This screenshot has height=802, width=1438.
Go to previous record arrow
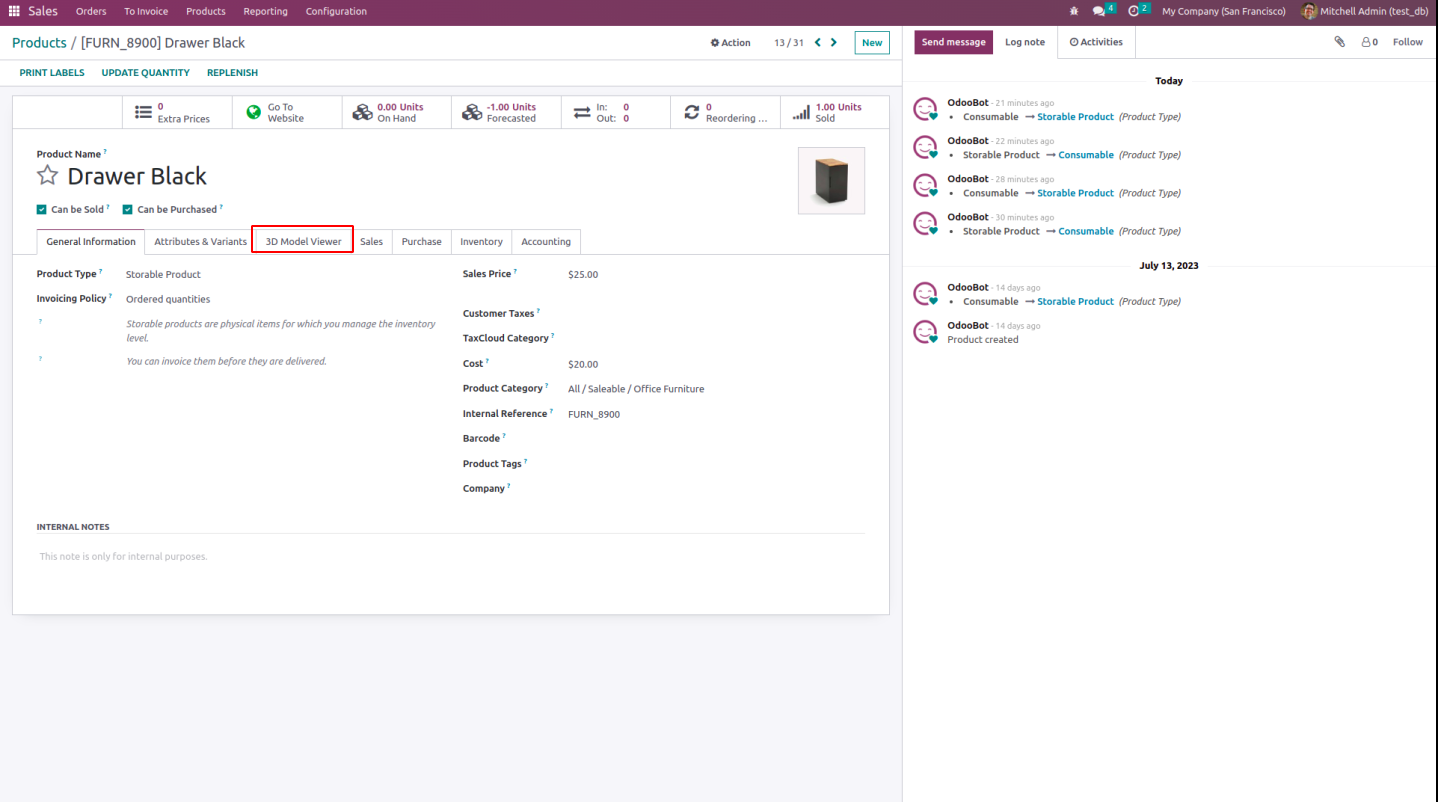[x=817, y=42]
